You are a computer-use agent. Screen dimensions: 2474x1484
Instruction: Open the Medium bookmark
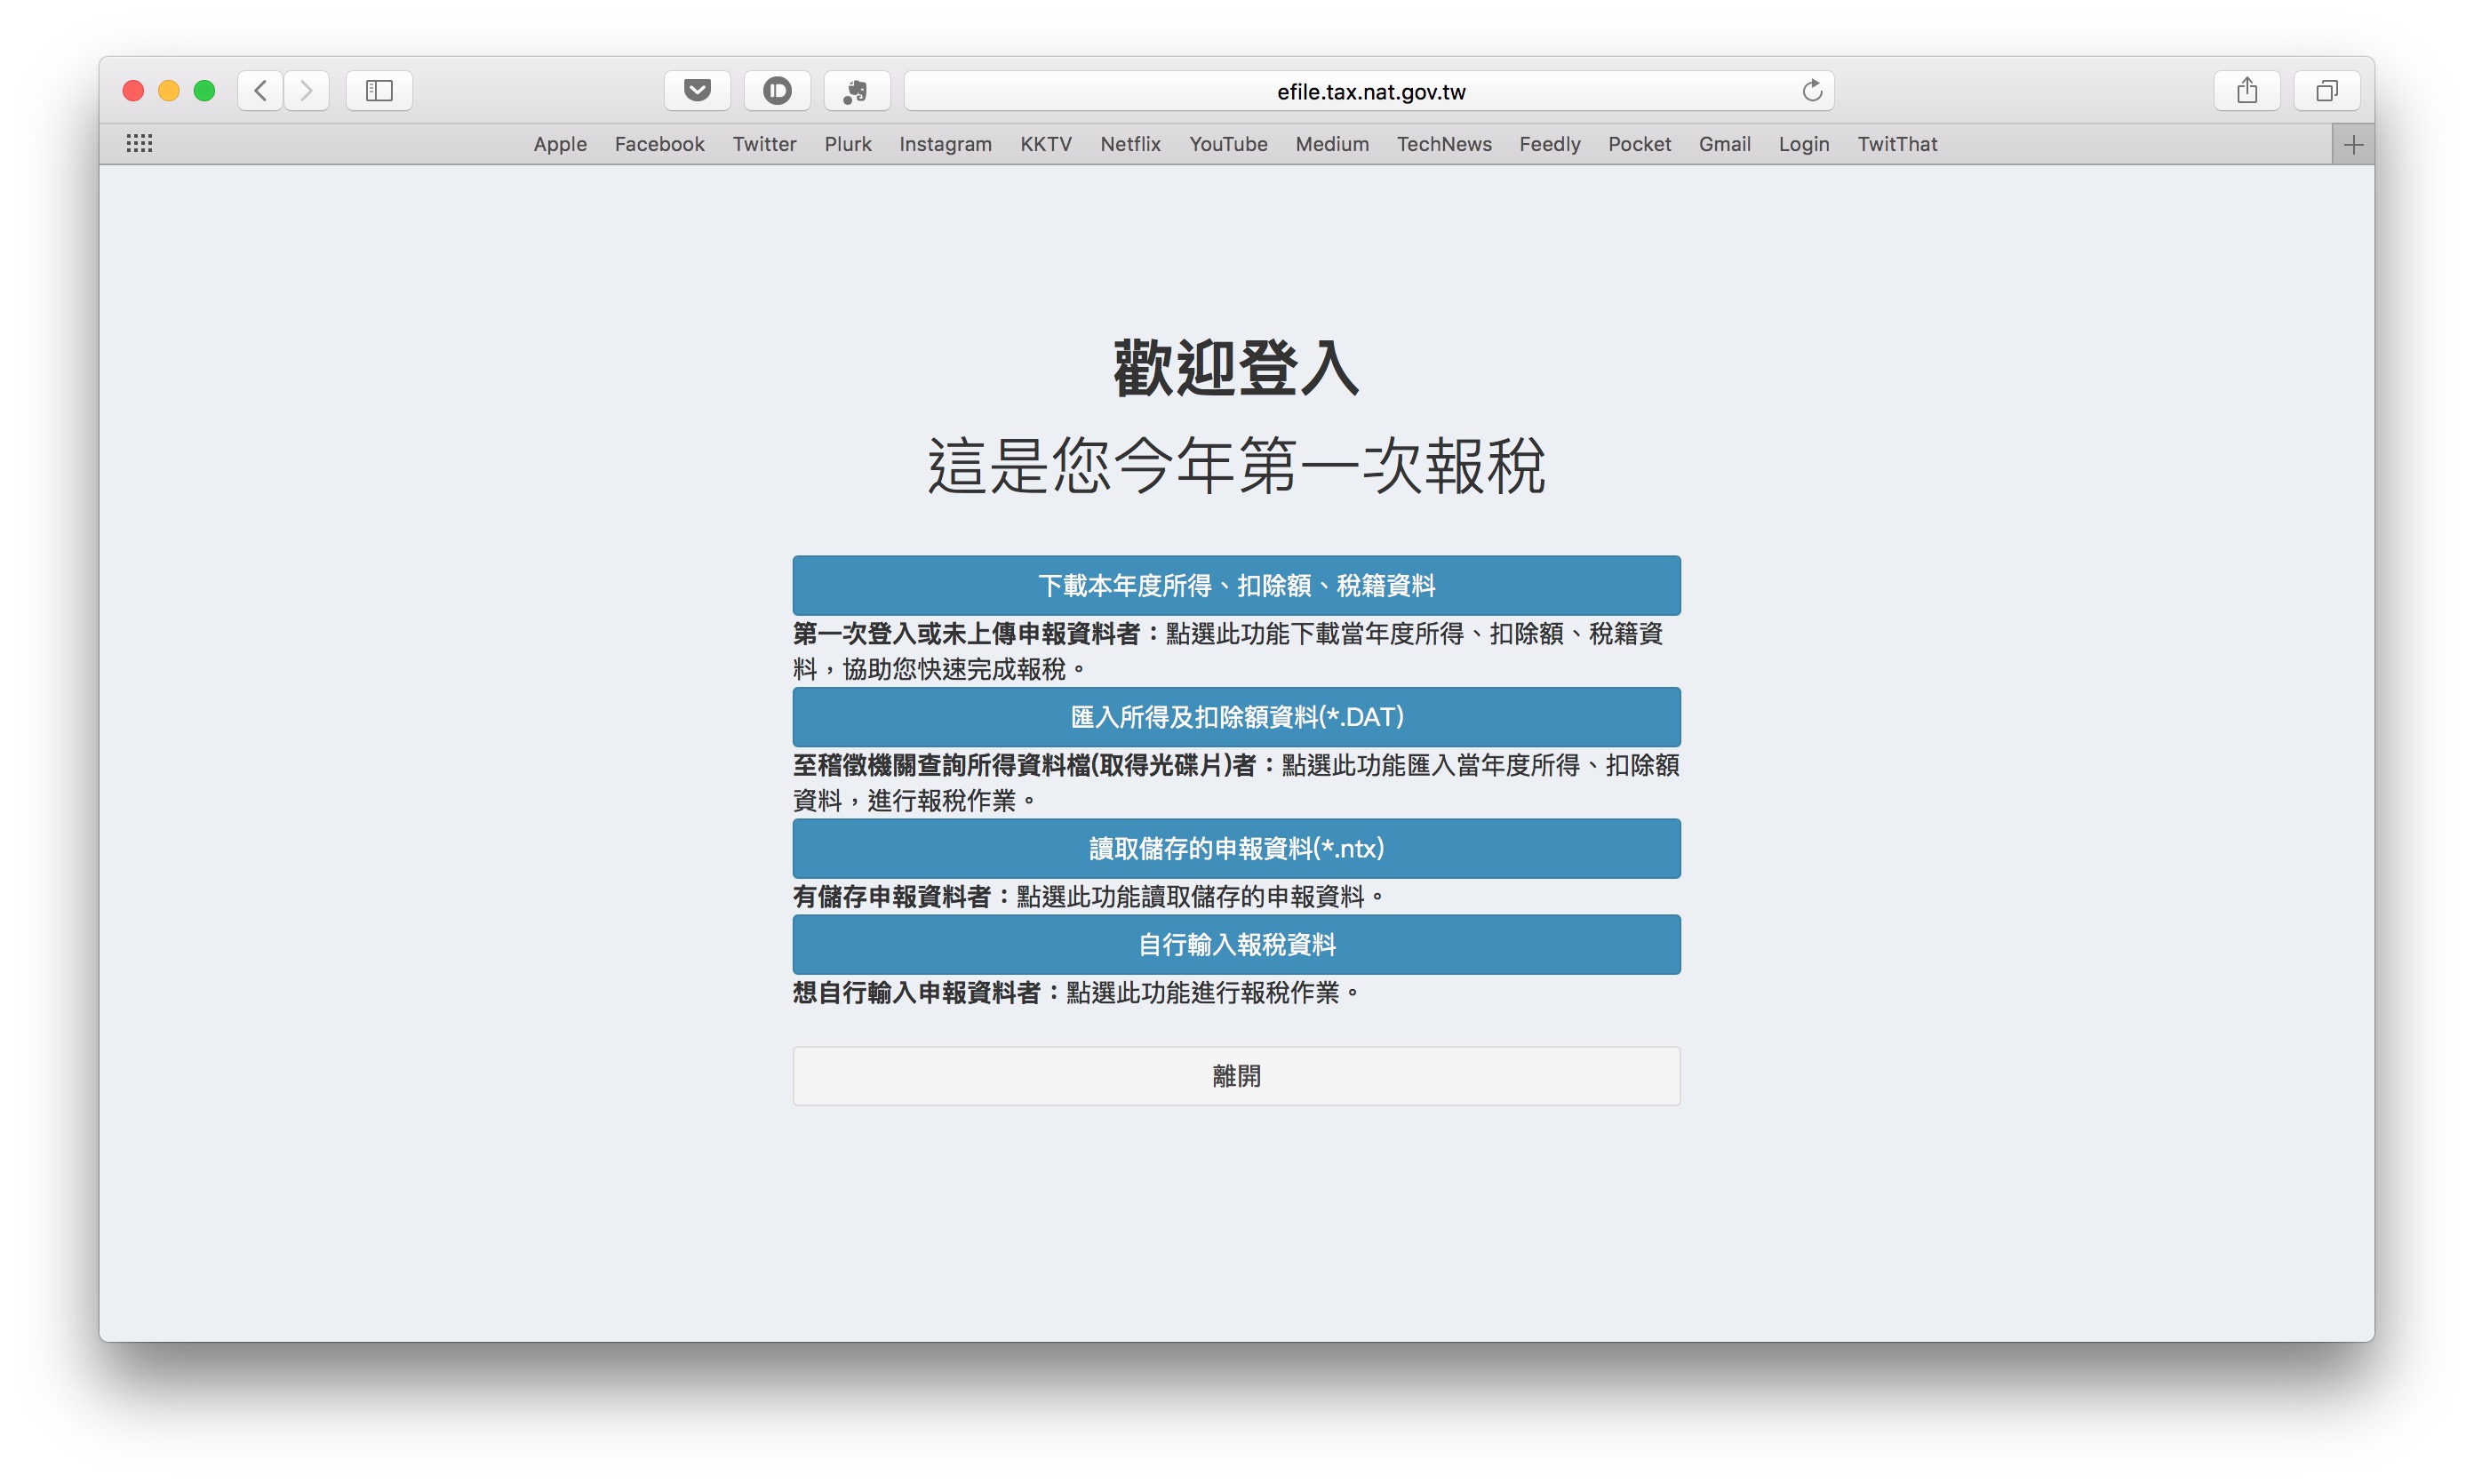[x=1332, y=145]
